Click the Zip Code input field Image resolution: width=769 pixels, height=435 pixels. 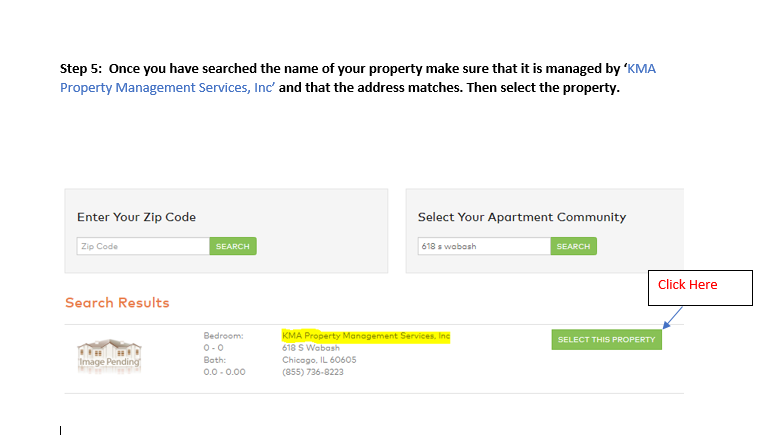tap(142, 246)
